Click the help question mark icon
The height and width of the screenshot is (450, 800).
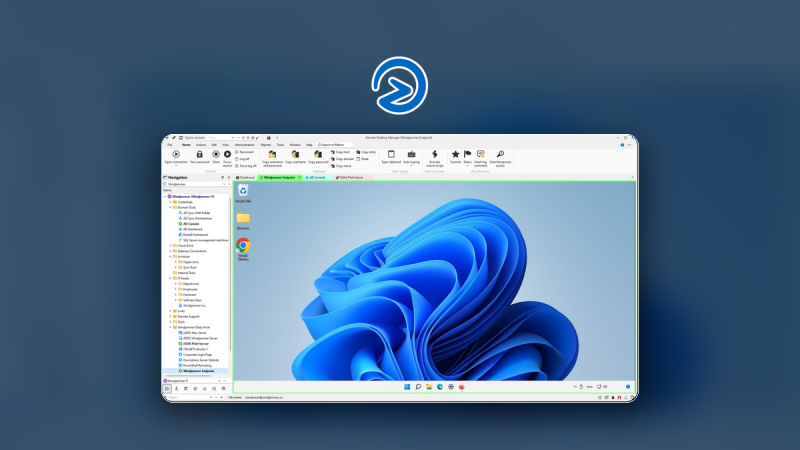[622, 145]
